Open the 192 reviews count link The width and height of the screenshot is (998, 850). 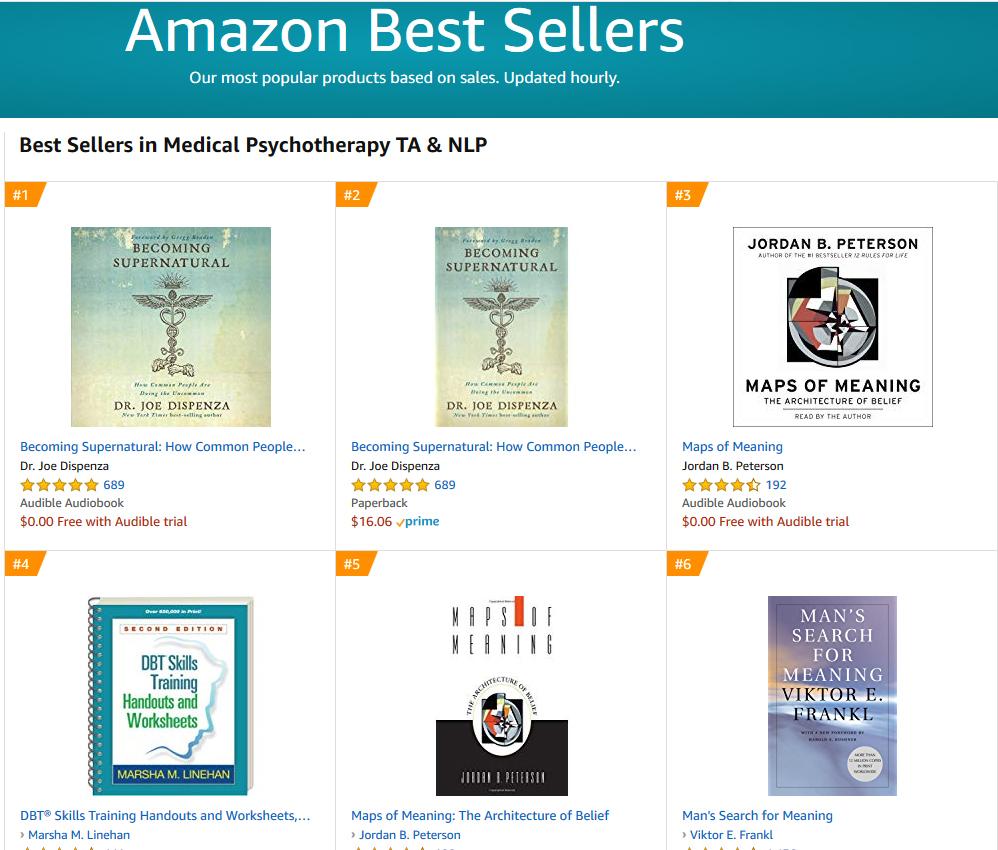(x=776, y=485)
